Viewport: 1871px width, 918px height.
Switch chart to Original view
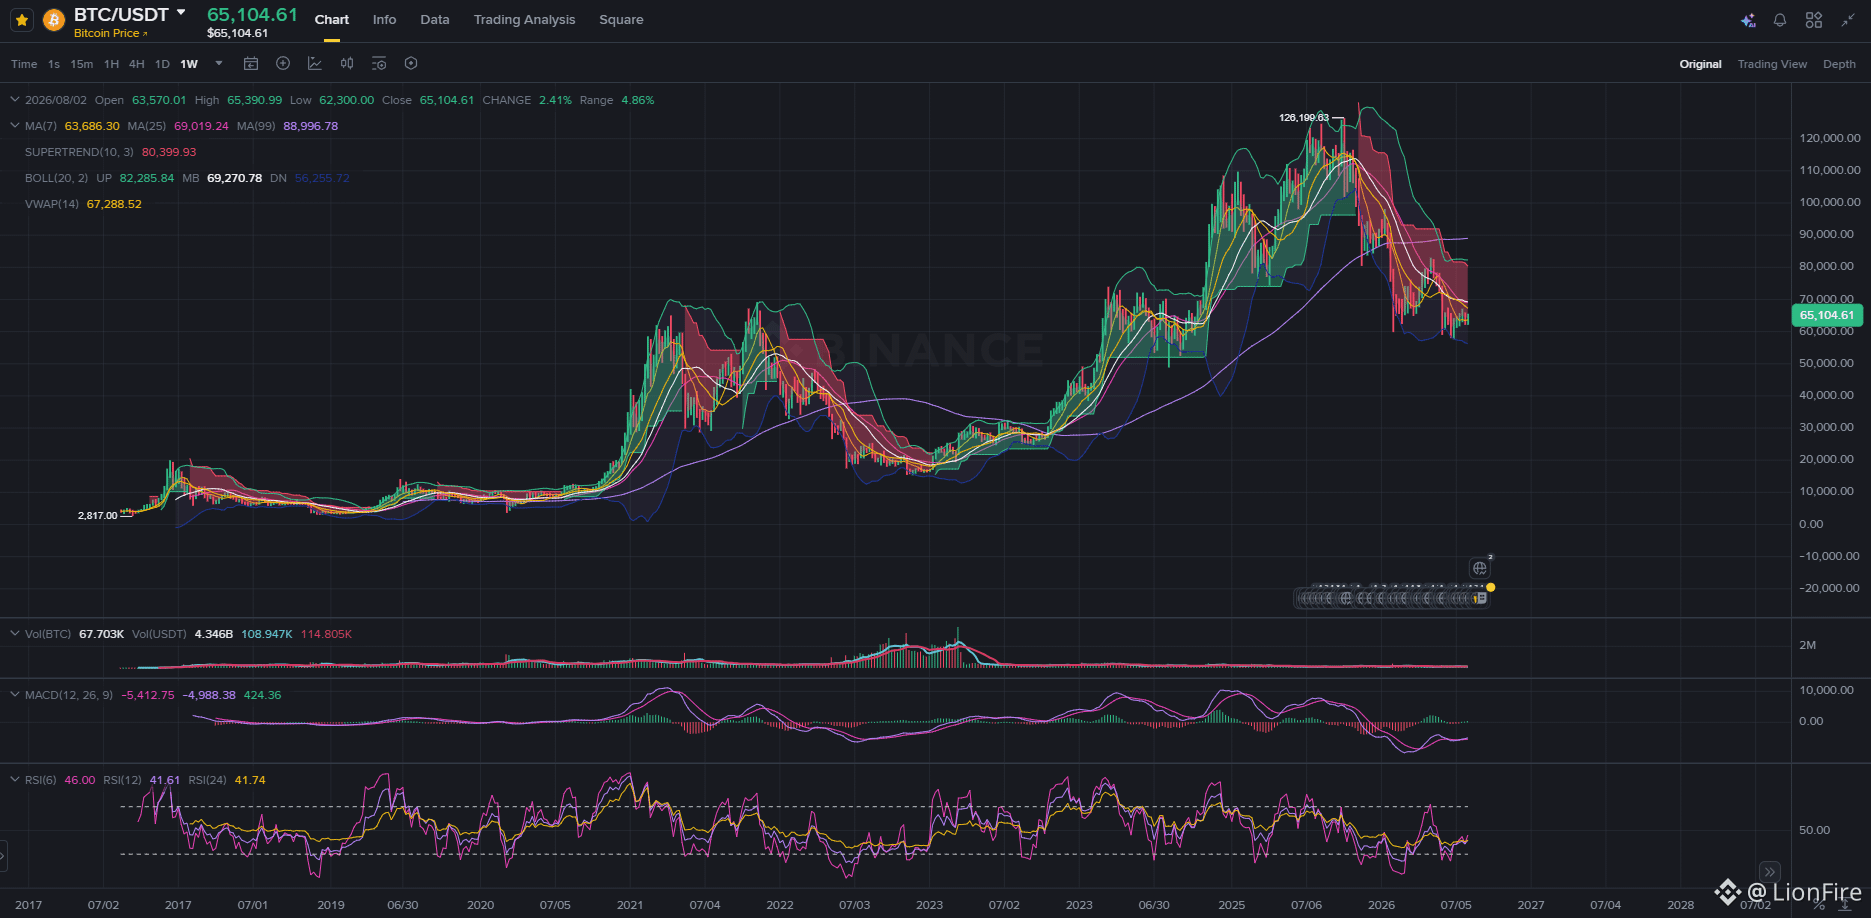[1700, 64]
